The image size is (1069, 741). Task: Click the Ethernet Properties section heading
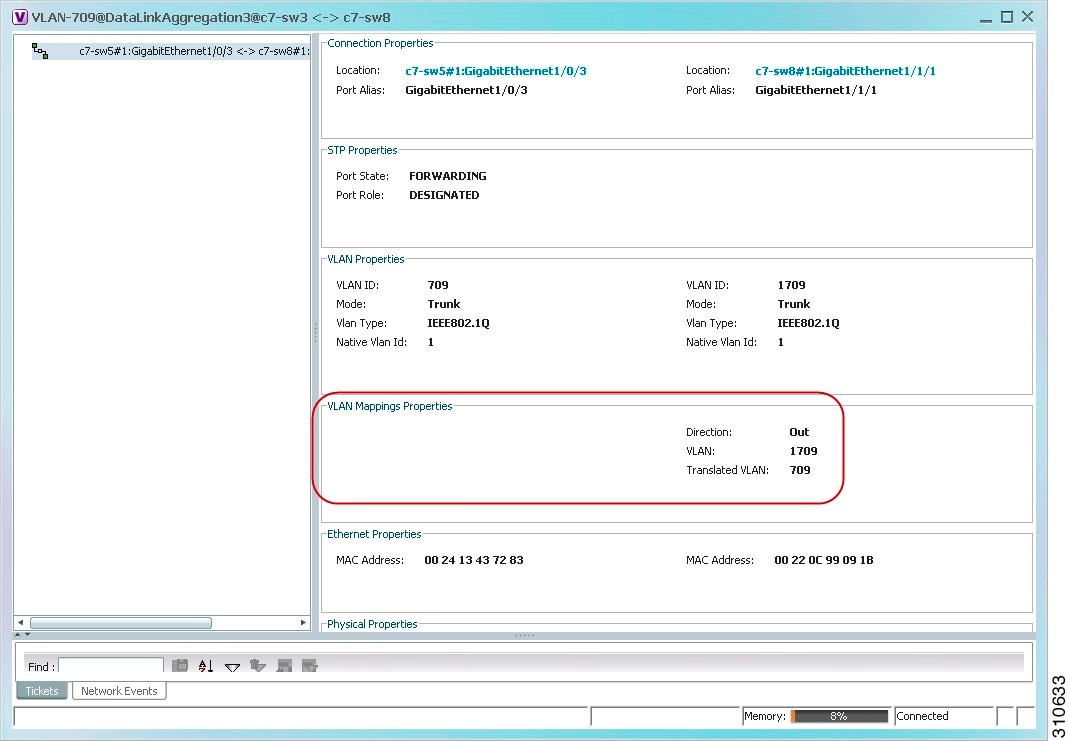point(374,534)
